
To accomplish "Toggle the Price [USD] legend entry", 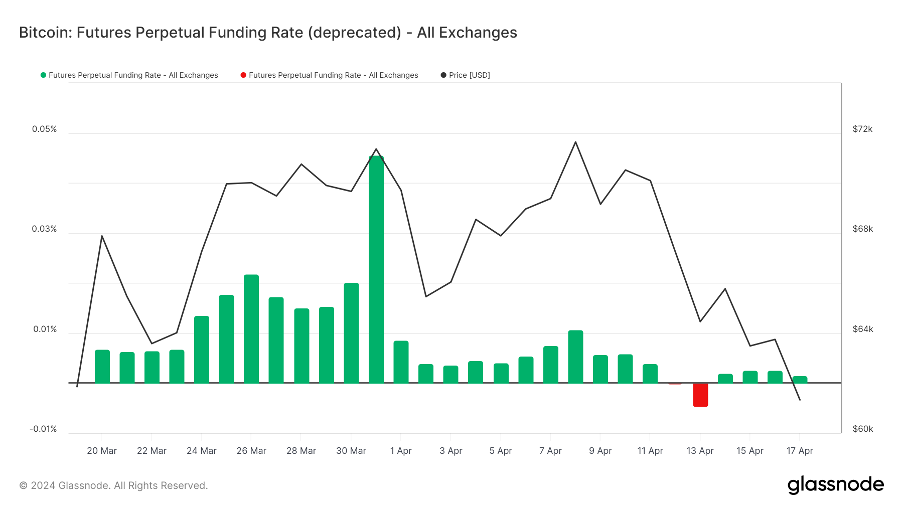I will (465, 75).
